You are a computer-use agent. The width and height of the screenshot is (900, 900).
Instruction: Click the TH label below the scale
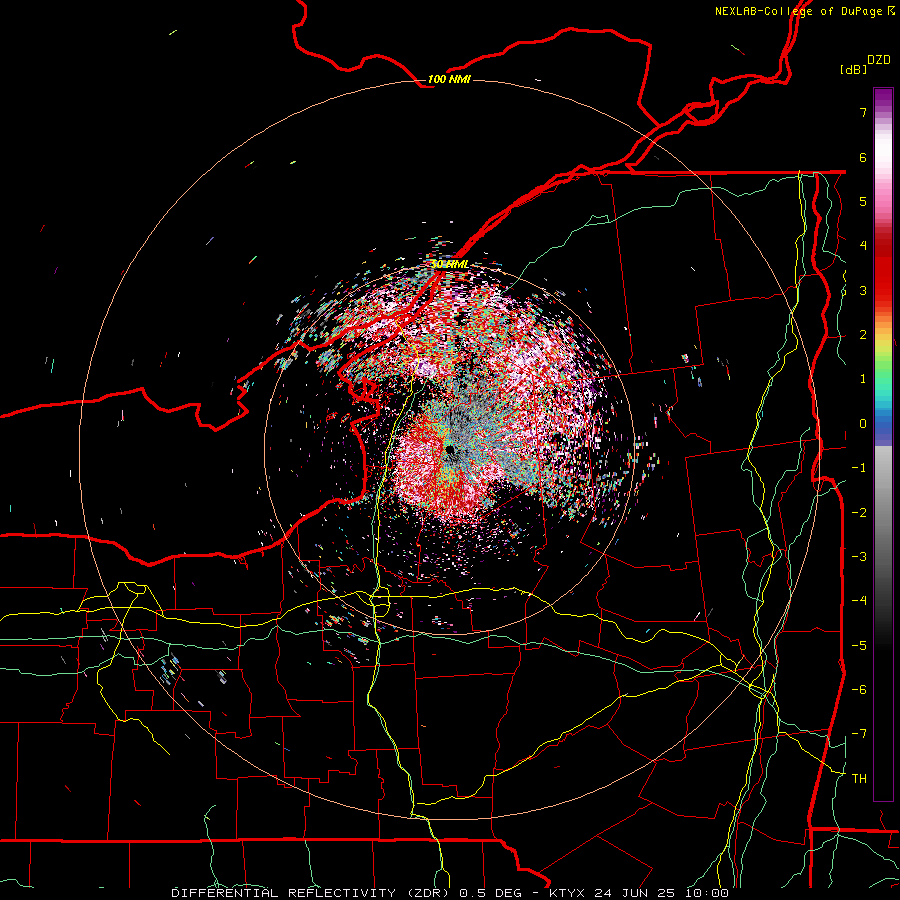859,779
